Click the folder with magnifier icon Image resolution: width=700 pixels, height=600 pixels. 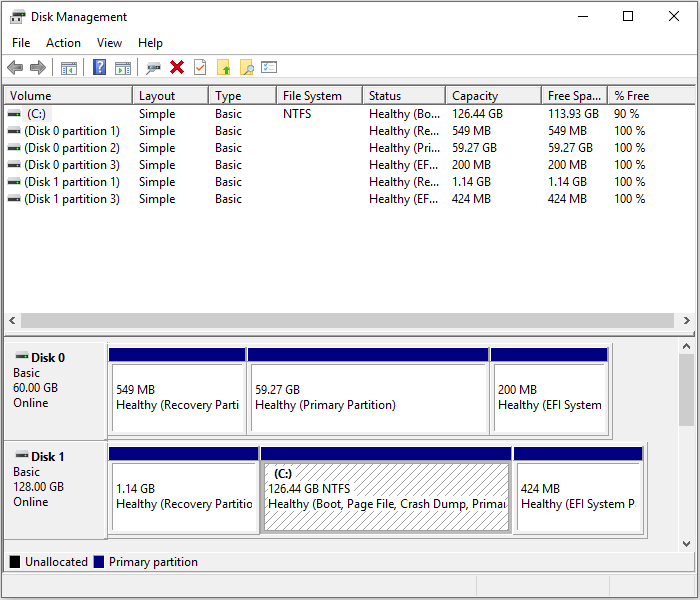pos(247,67)
